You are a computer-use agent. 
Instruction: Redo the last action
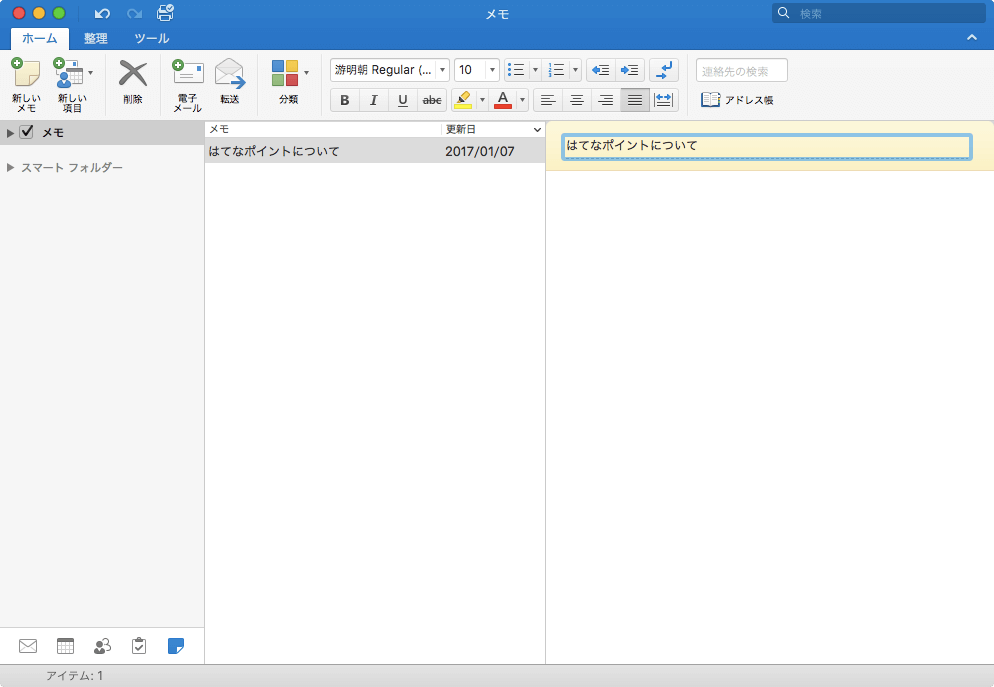134,13
